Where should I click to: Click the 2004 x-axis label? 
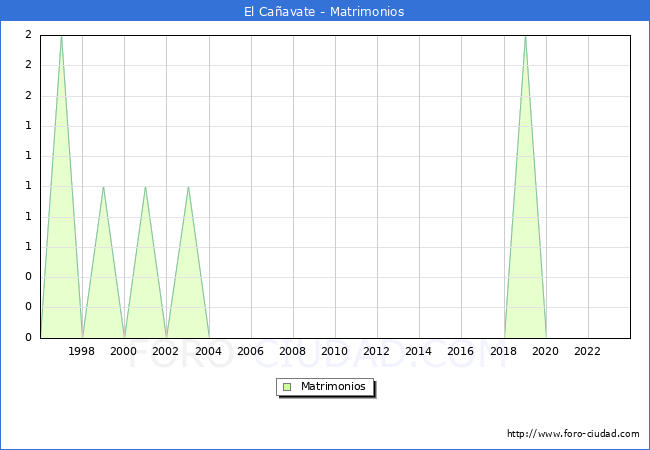[x=209, y=351]
